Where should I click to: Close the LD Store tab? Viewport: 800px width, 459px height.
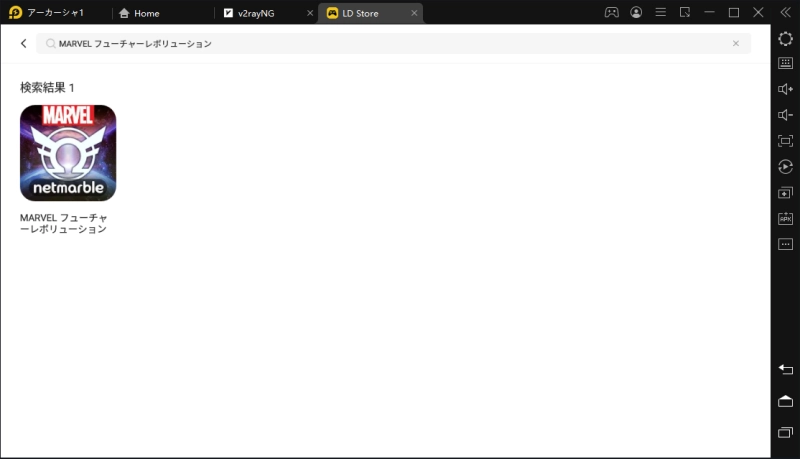click(414, 13)
